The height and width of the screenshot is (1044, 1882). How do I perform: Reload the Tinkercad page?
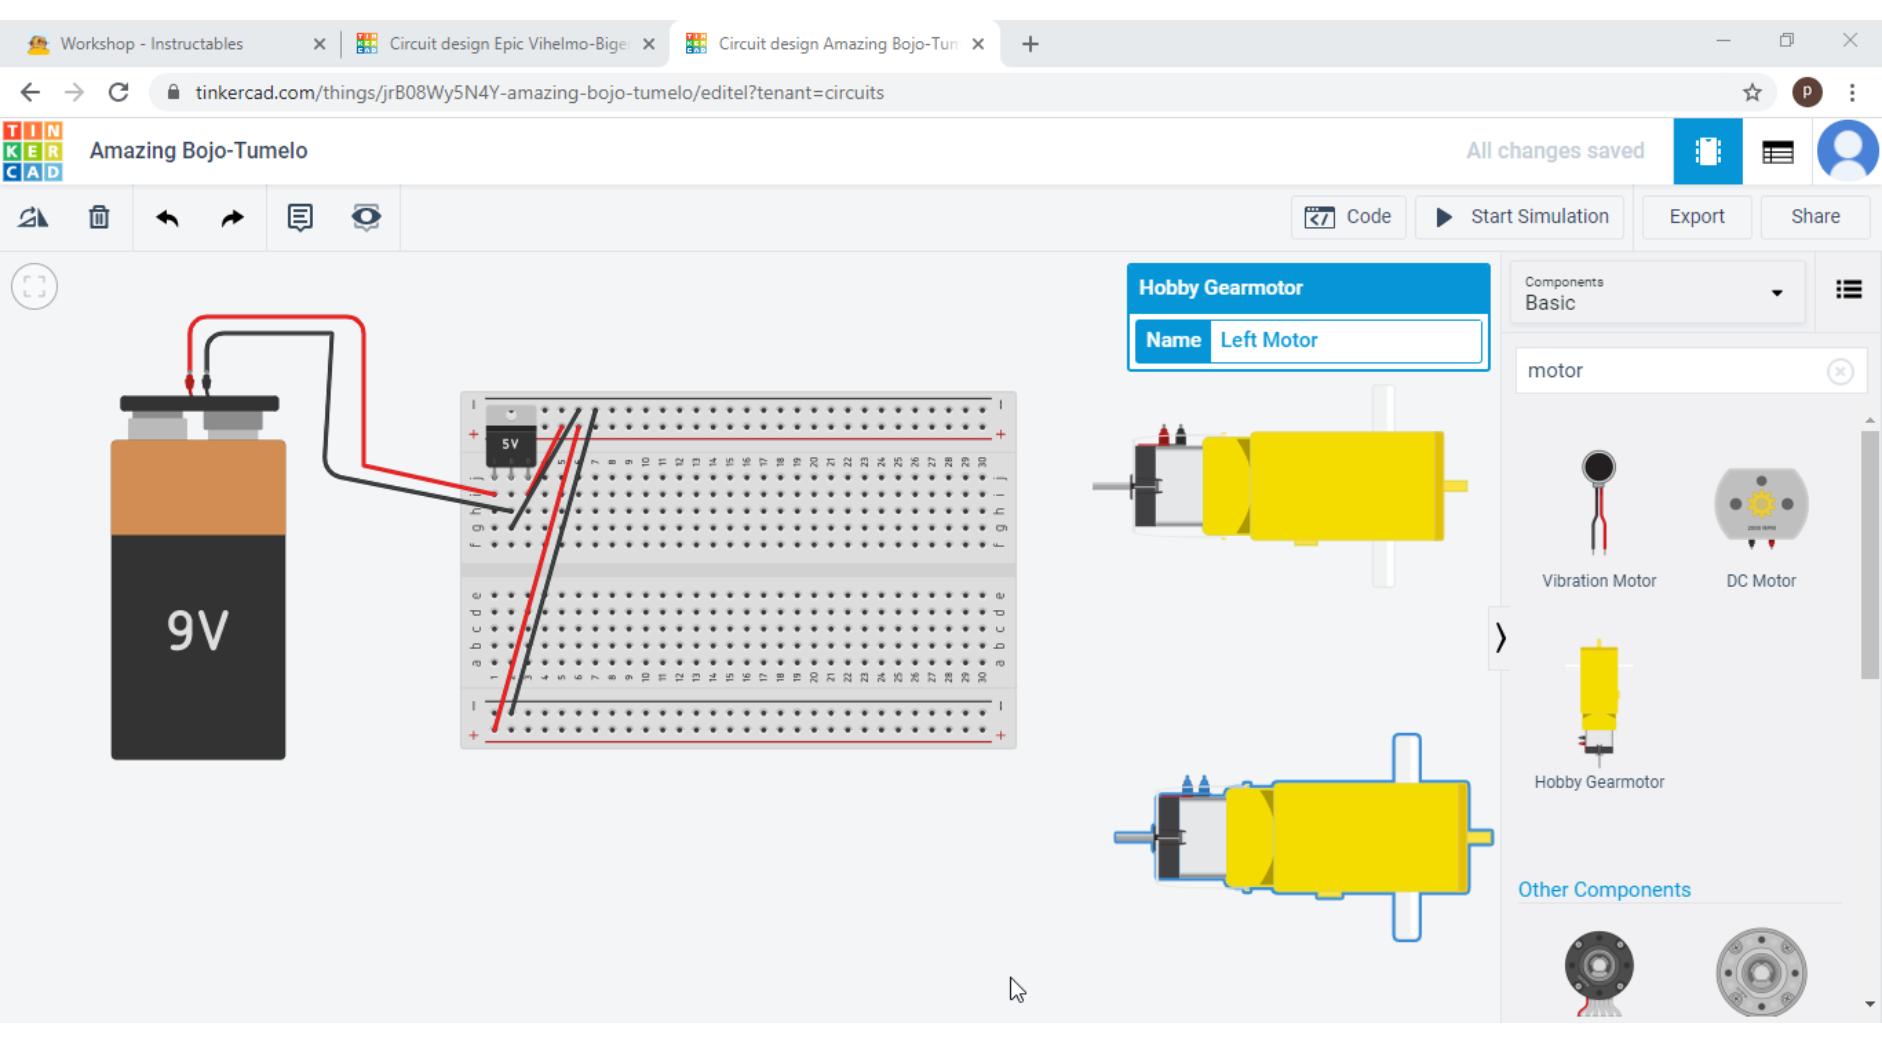tap(118, 93)
